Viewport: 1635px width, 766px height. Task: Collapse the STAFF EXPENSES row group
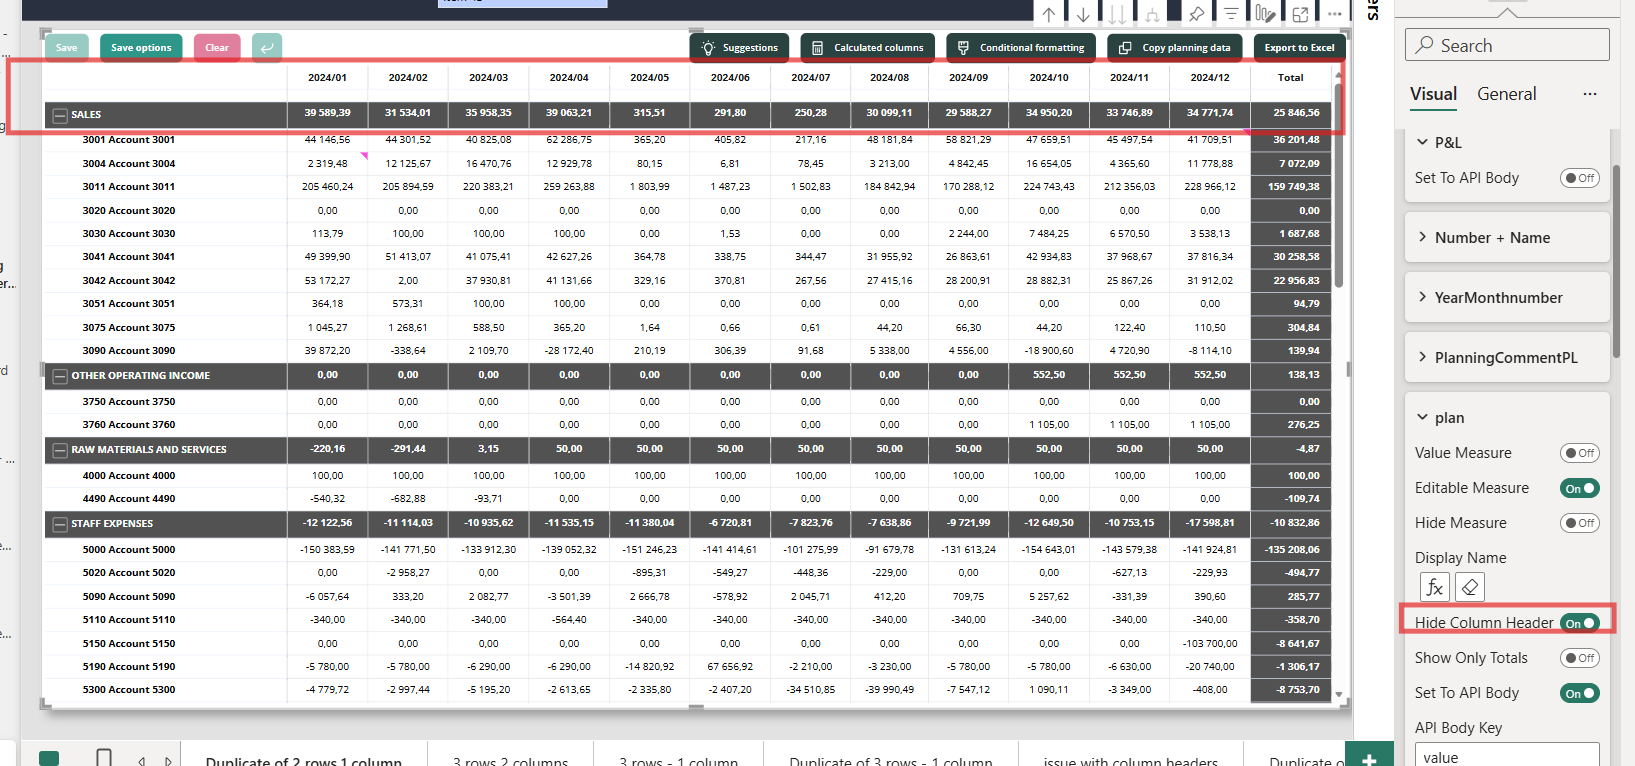point(60,524)
